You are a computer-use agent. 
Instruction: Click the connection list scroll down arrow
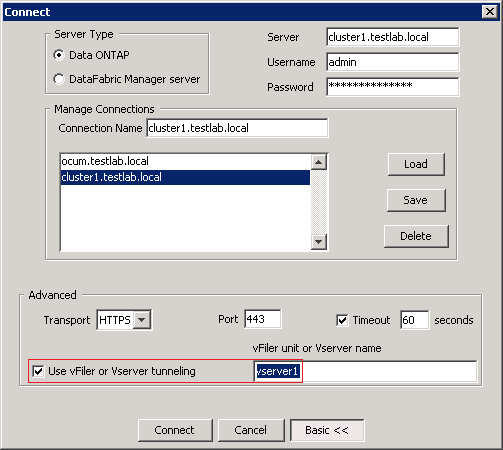pyautogui.click(x=319, y=242)
